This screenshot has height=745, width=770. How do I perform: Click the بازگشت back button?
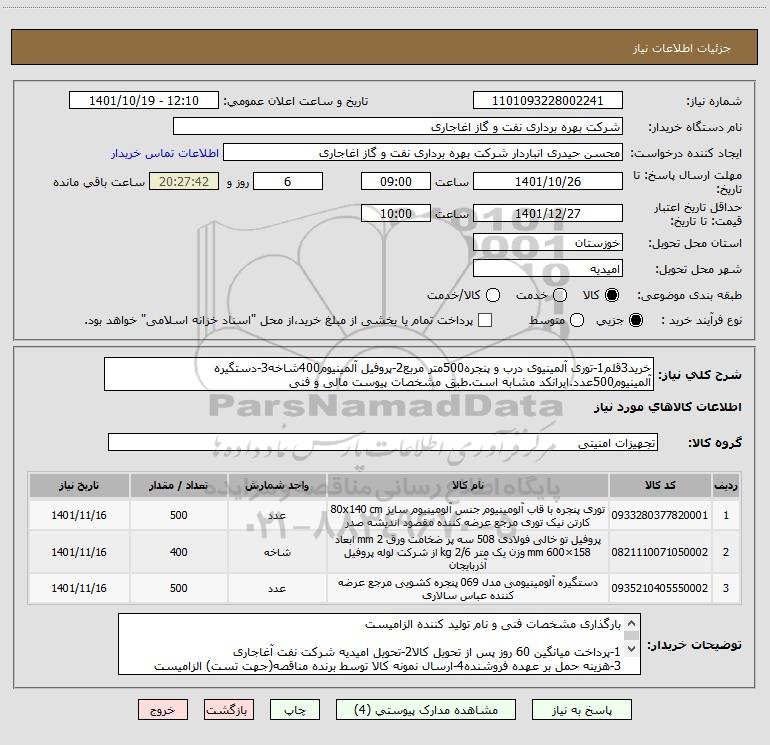point(229,710)
